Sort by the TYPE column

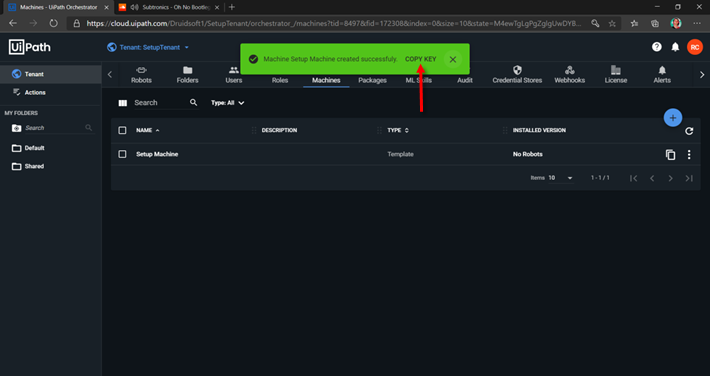(x=398, y=130)
